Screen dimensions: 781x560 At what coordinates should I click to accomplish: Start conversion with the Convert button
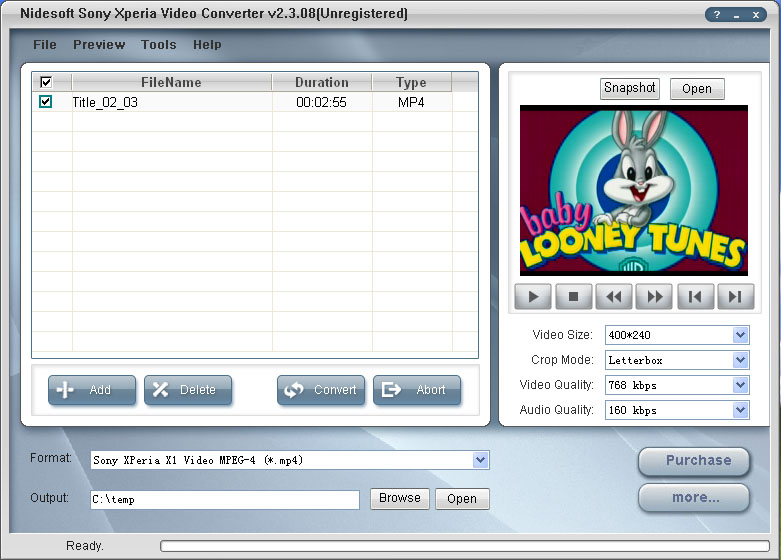(x=321, y=390)
